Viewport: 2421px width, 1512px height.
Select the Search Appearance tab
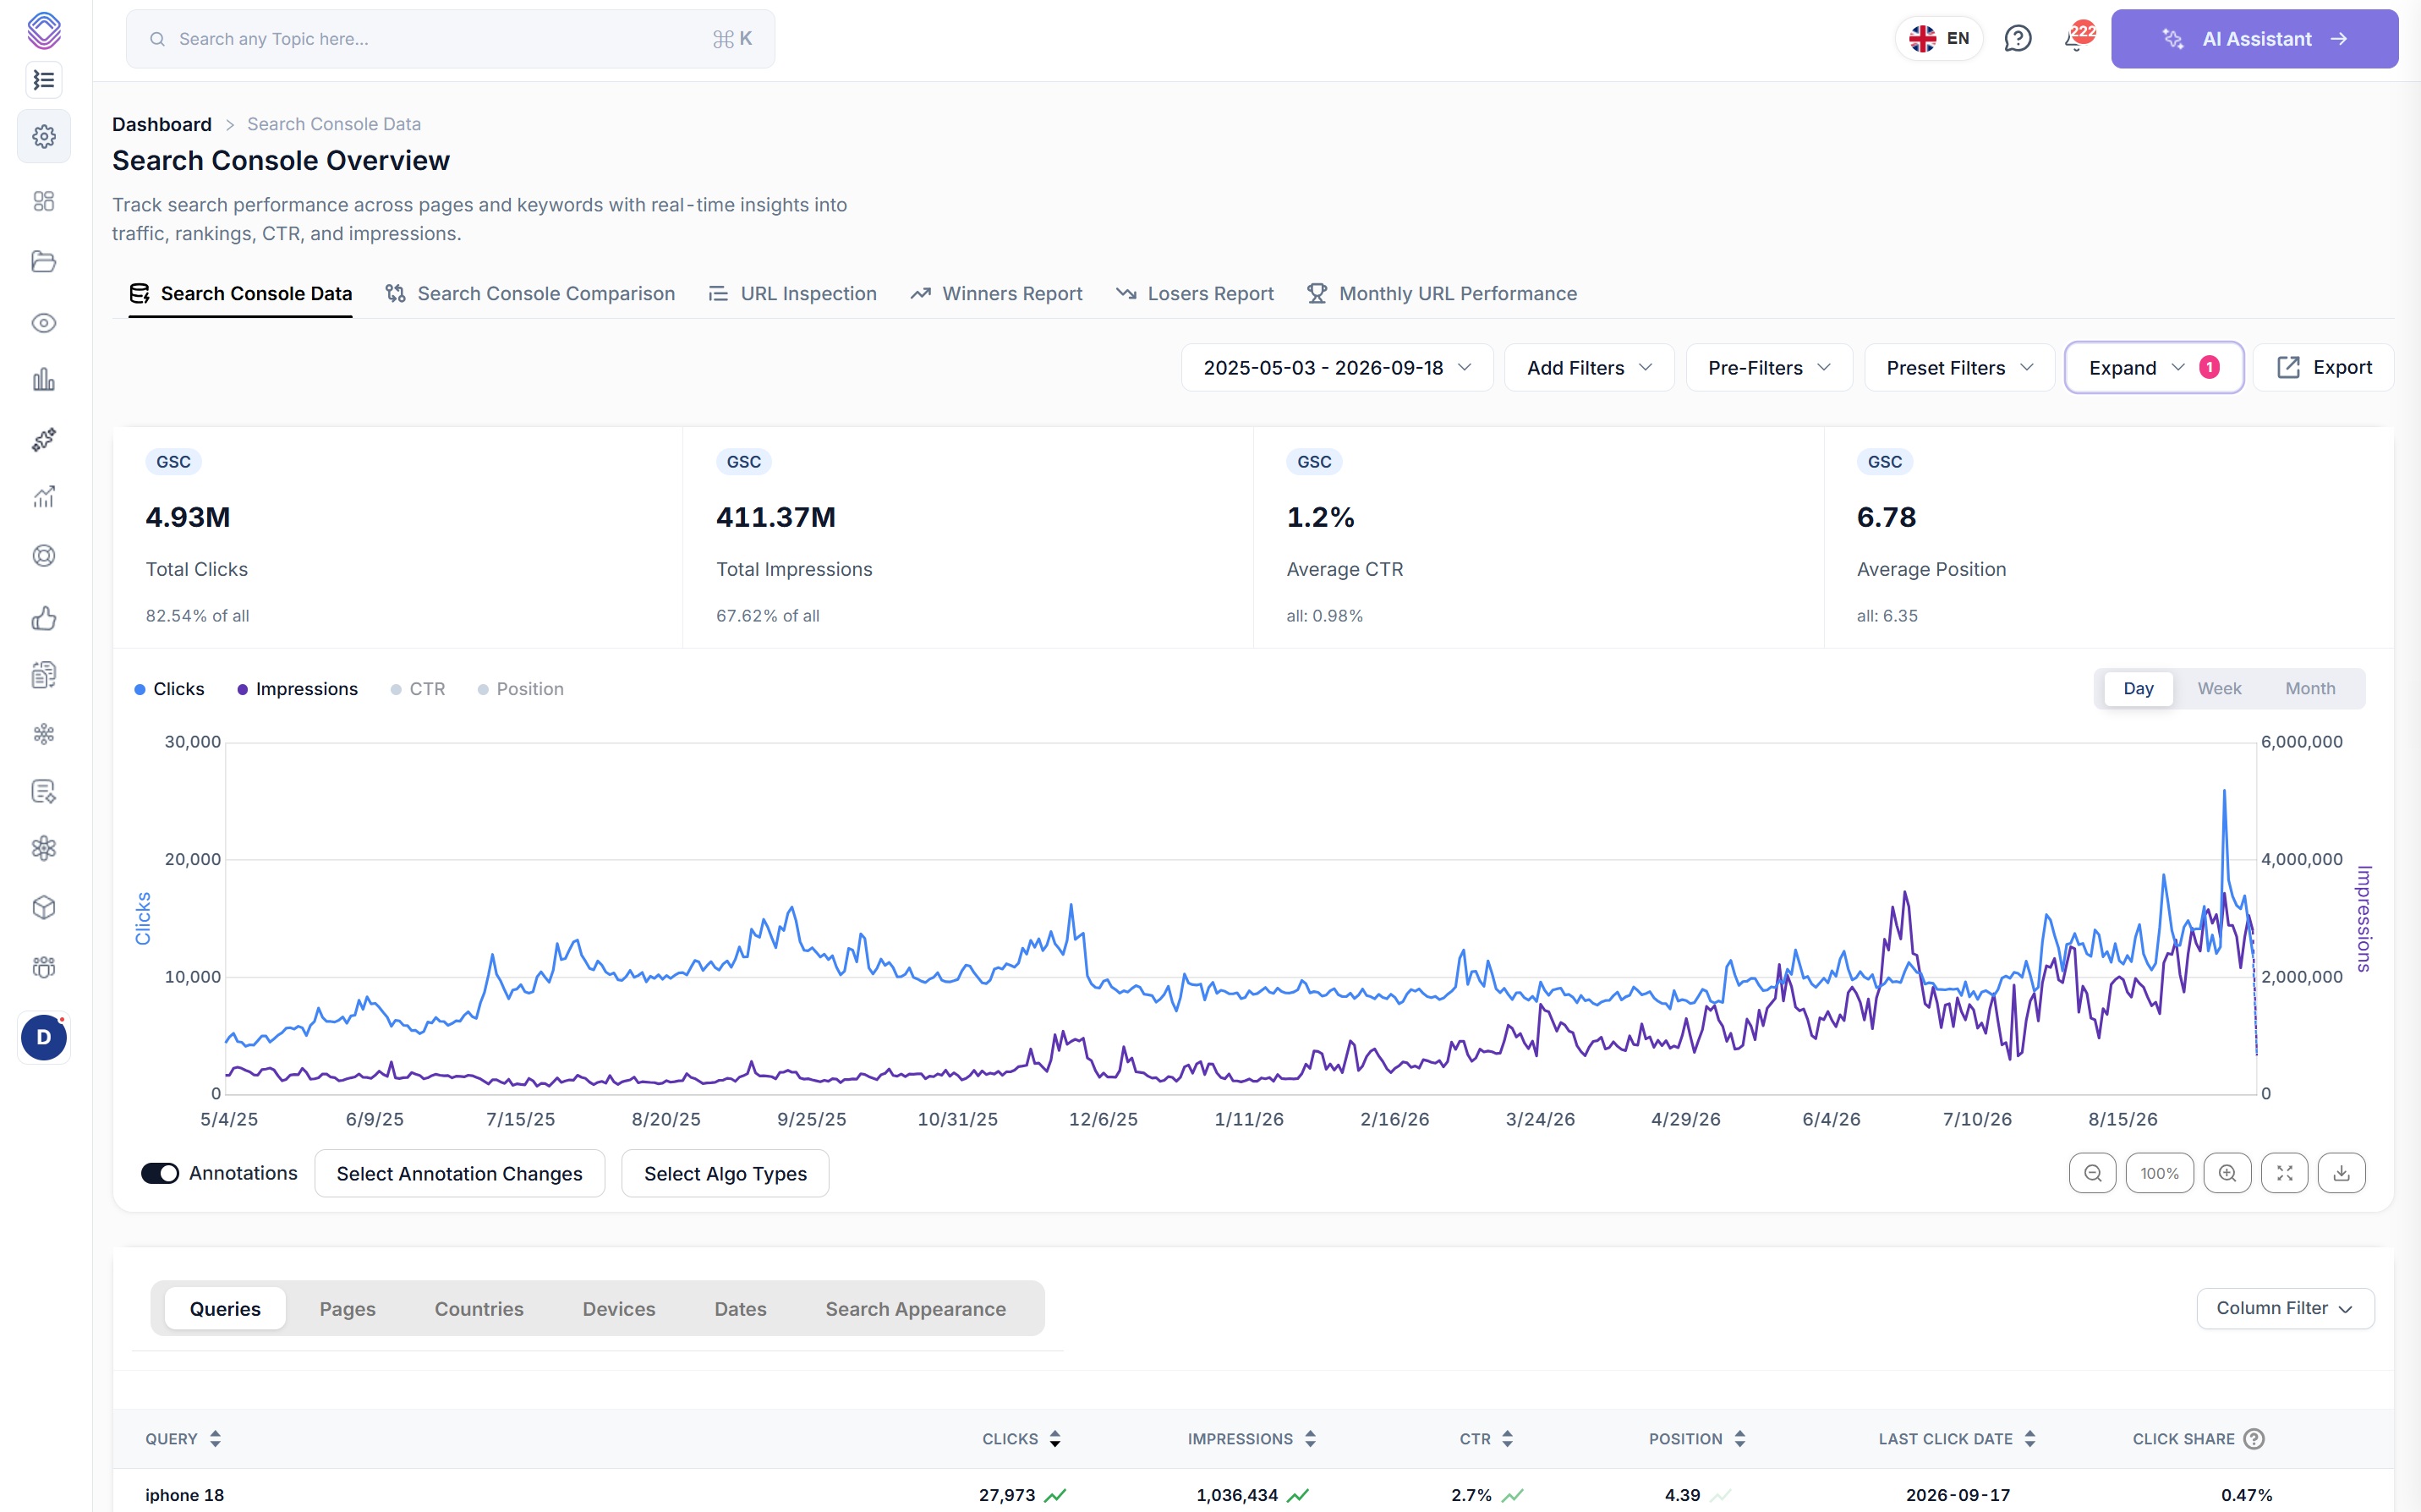pyautogui.click(x=915, y=1309)
